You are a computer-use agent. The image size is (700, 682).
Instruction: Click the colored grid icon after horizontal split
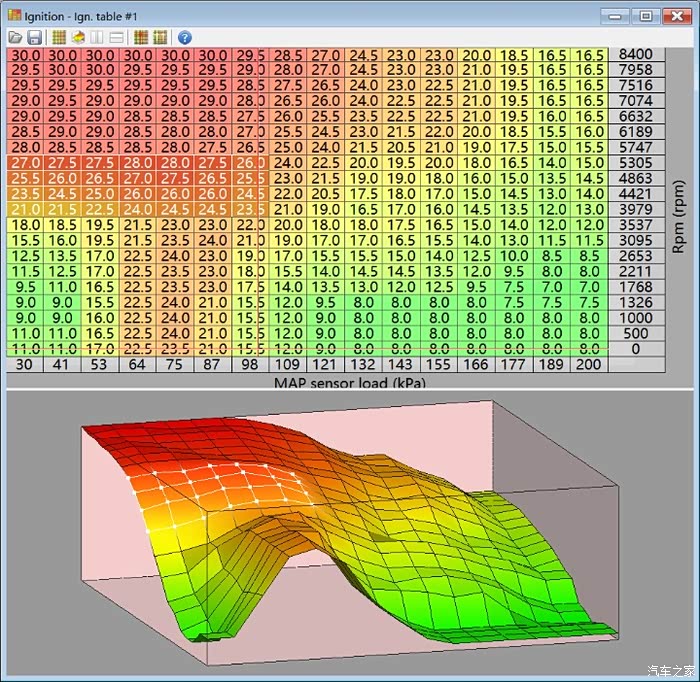click(x=141, y=37)
